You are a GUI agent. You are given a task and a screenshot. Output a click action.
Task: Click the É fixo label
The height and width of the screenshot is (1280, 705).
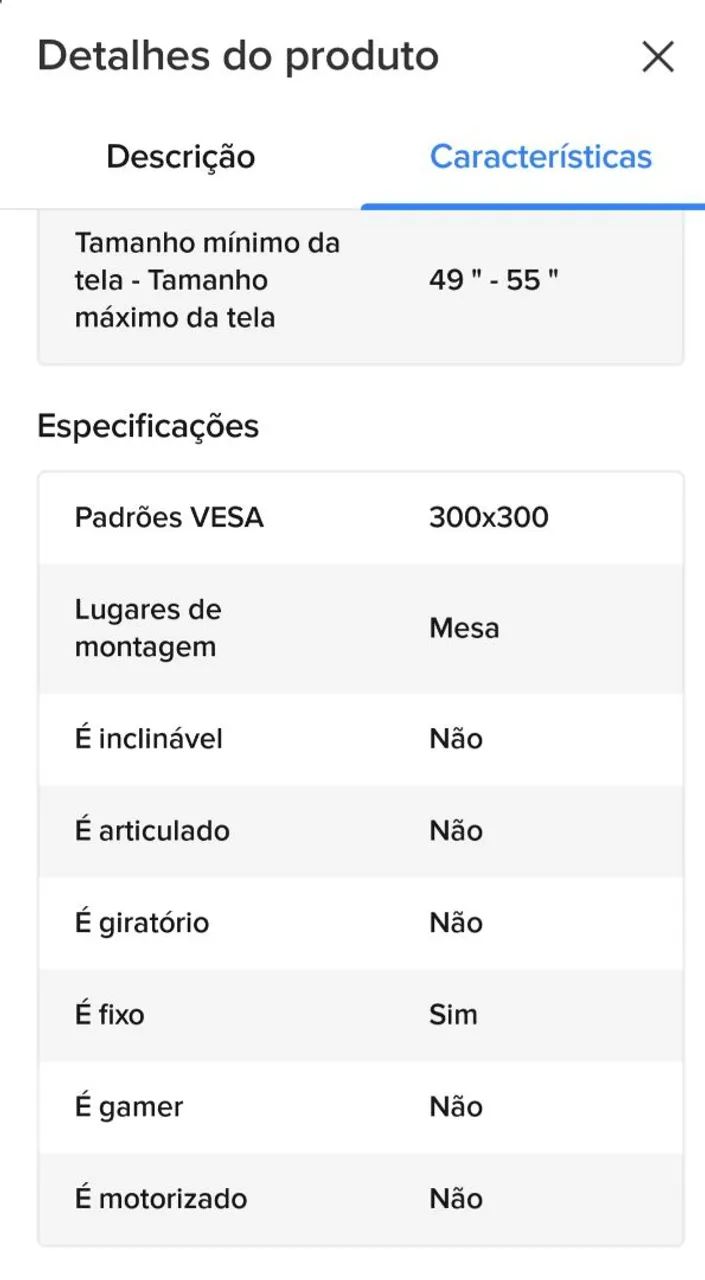(x=110, y=1015)
